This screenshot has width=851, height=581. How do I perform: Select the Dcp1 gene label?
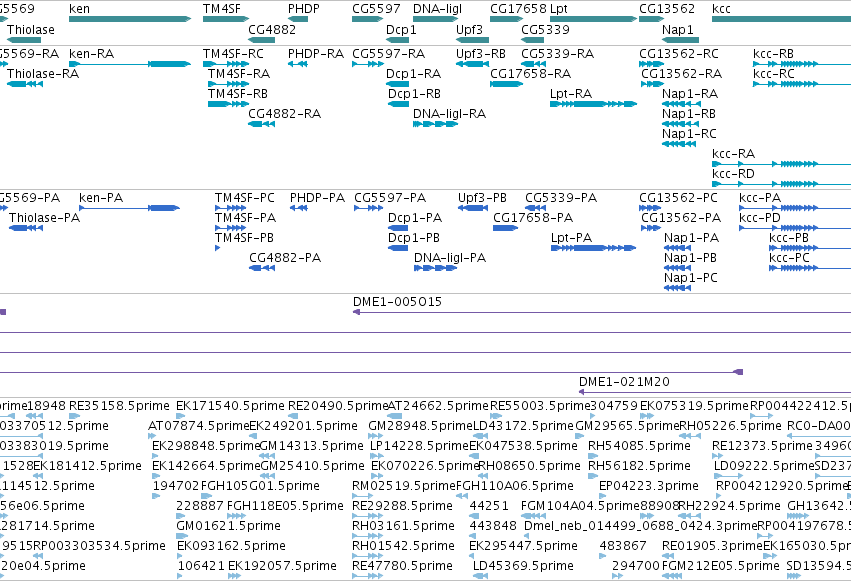click(401, 29)
